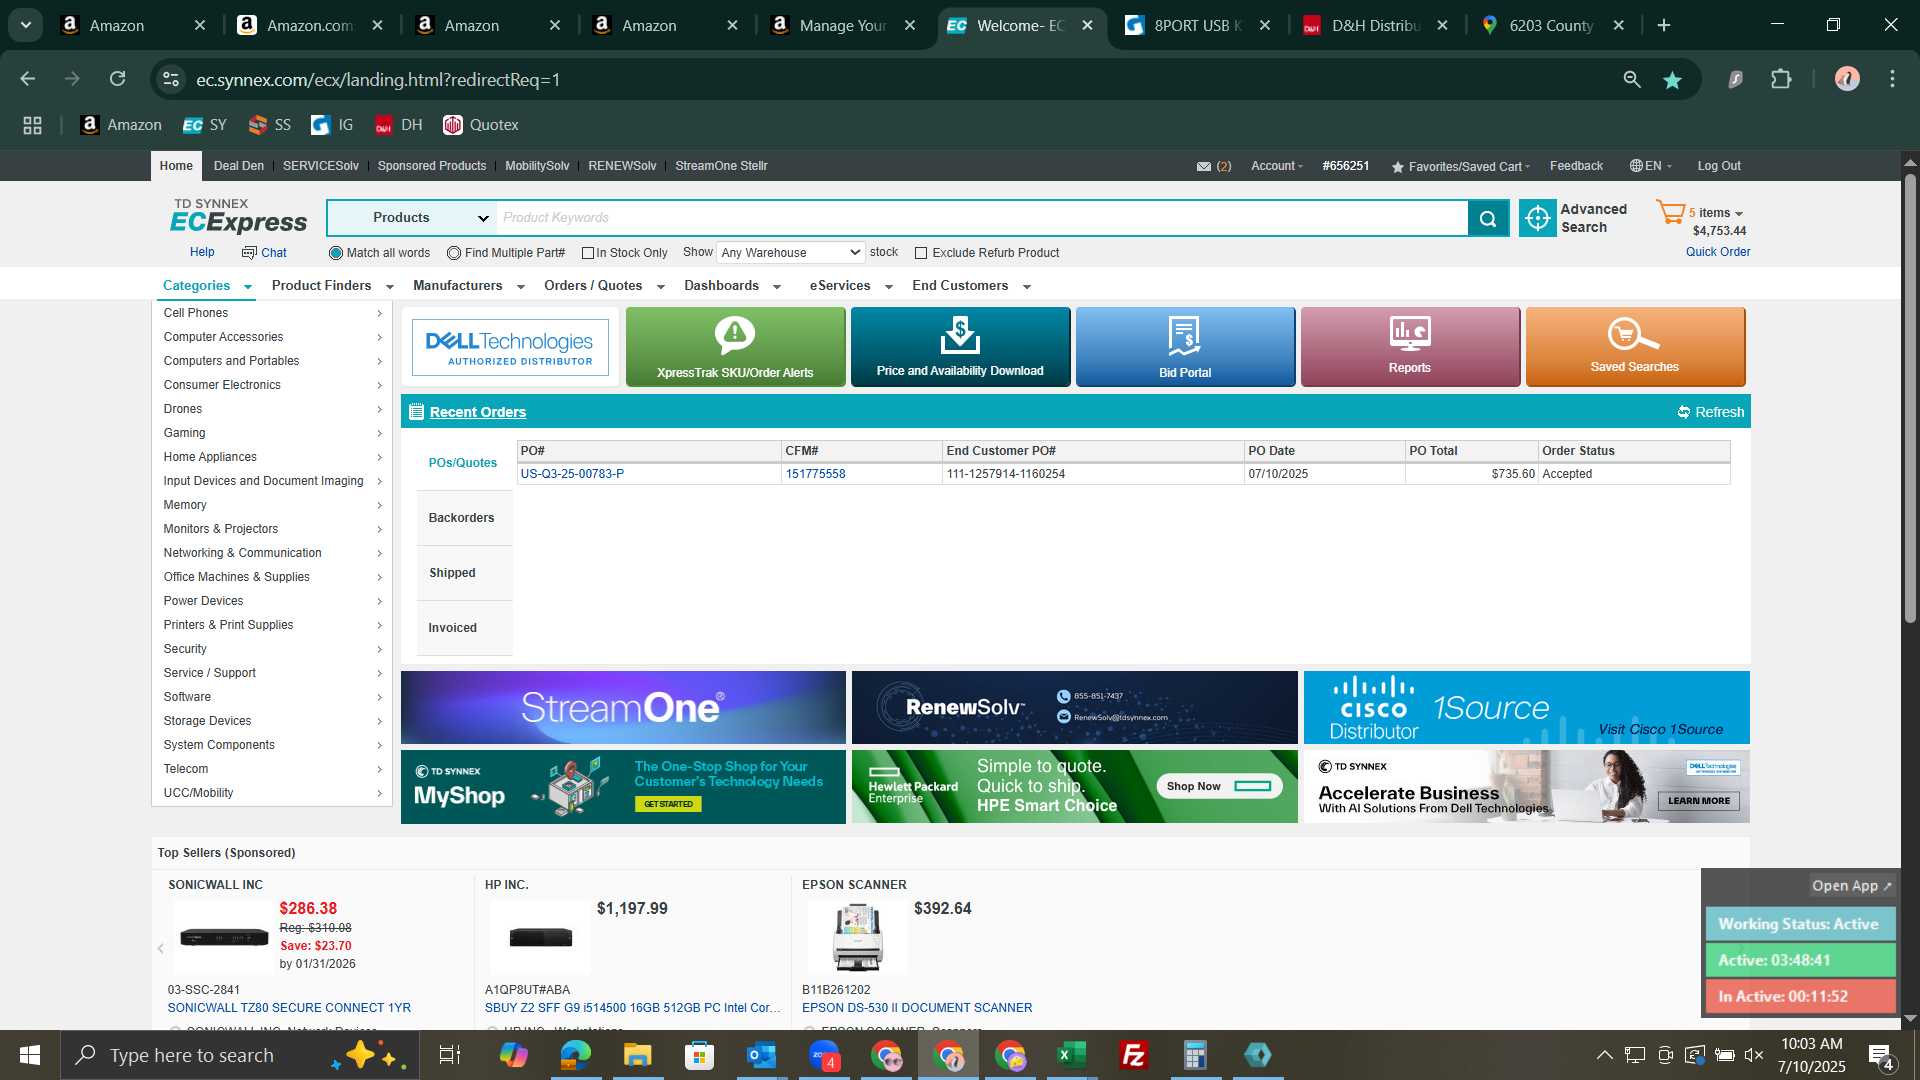Screen dimensions: 1920x1080
Task: Select the Backorders orders tab
Action: 464,518
